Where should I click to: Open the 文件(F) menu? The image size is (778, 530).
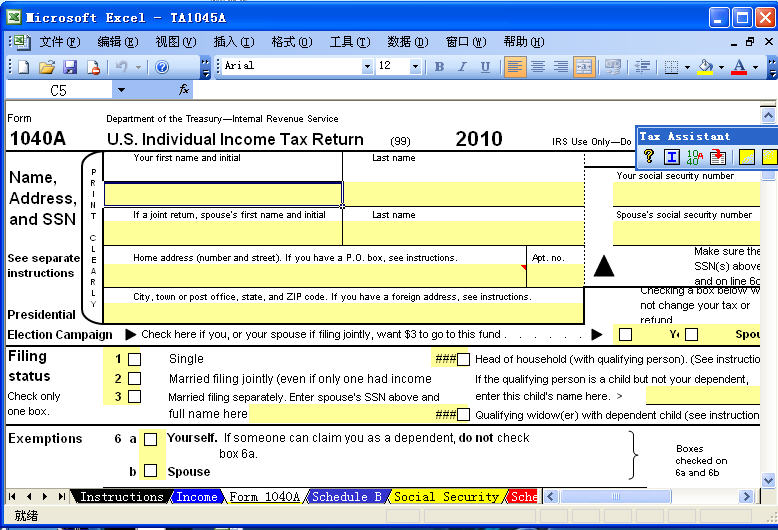click(60, 42)
